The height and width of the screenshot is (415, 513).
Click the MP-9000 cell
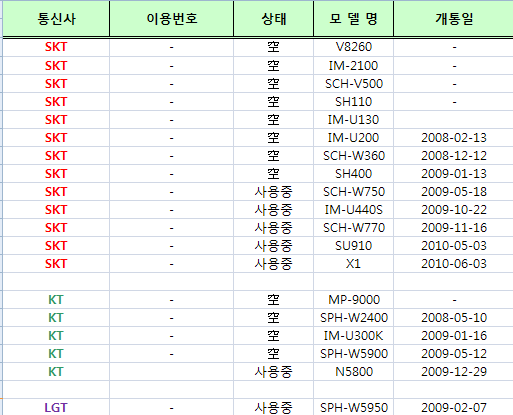pos(354,300)
